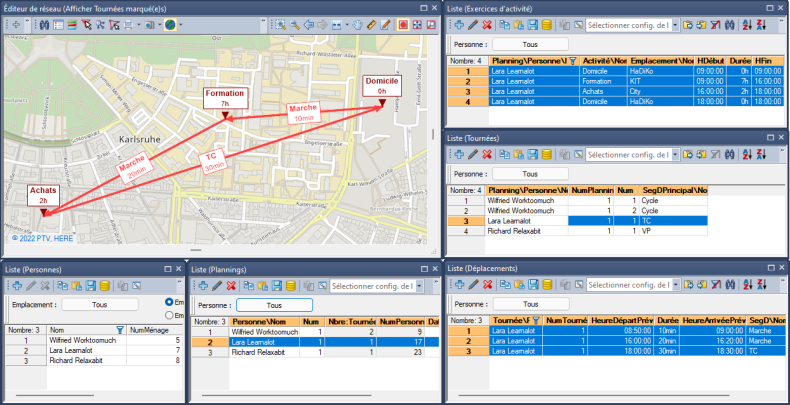Select the ruler measure tool in map toolbar

click(x=372, y=25)
